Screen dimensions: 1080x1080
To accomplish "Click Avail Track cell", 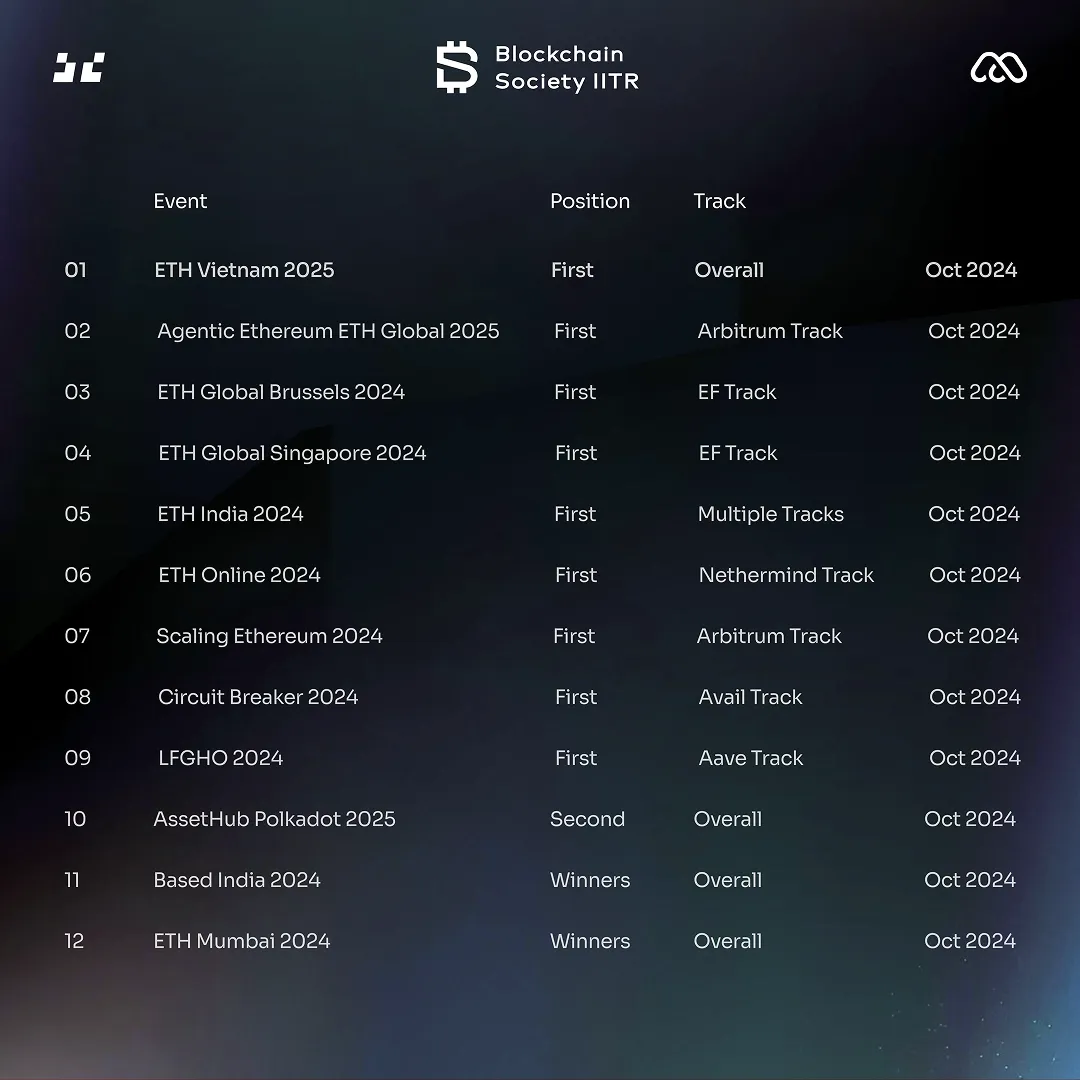I will pyautogui.click(x=750, y=697).
